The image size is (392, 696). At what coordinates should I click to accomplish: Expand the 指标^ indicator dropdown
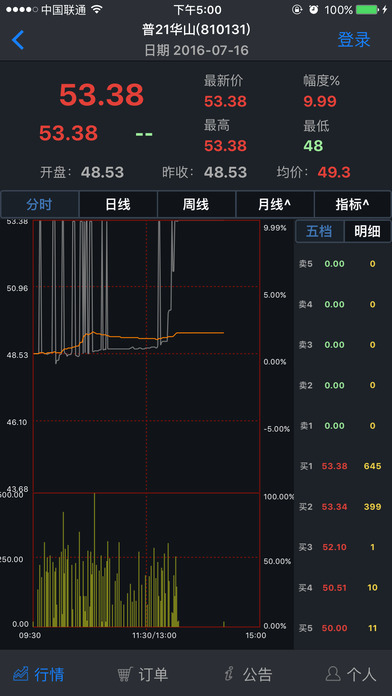pyautogui.click(x=352, y=205)
